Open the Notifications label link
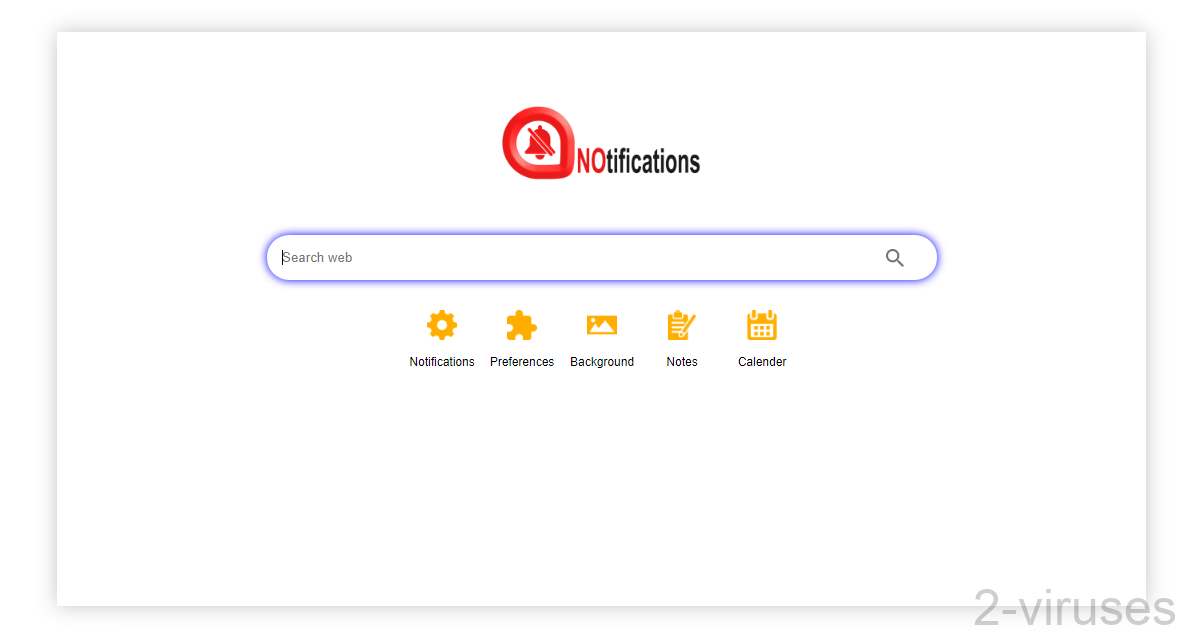1200x640 pixels. point(441,361)
